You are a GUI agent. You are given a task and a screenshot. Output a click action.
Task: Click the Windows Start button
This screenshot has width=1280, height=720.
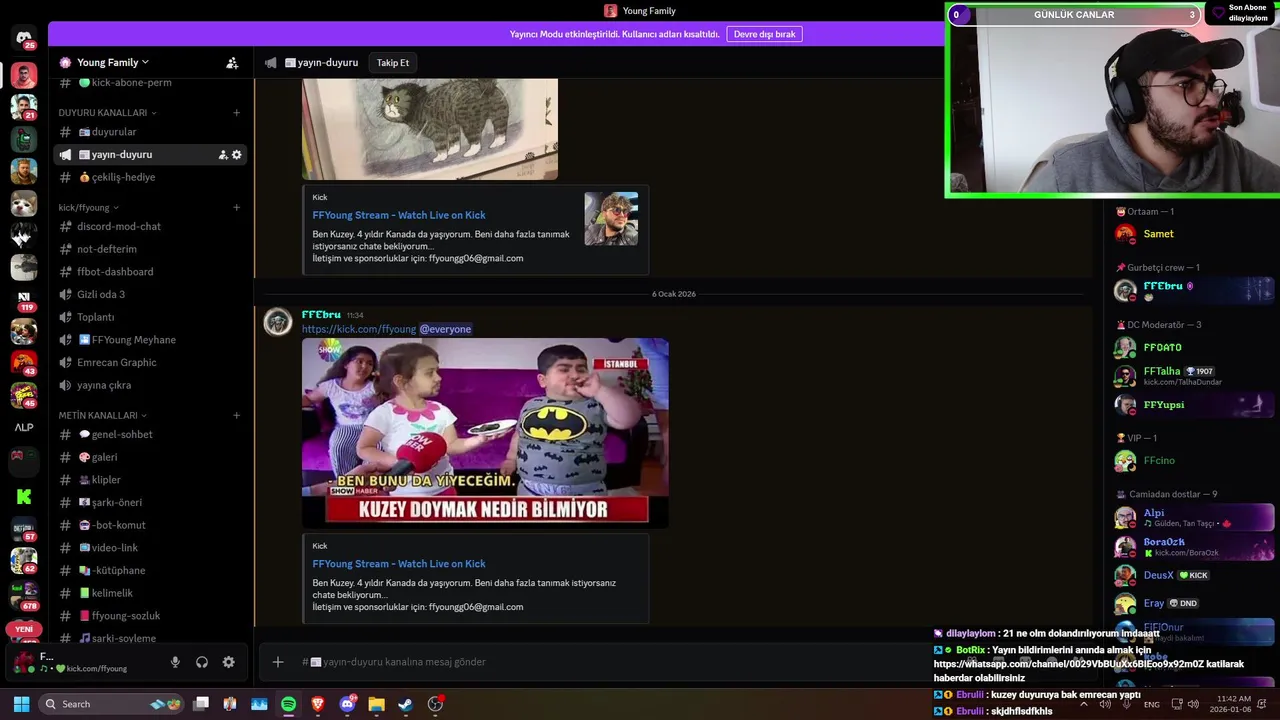21,704
